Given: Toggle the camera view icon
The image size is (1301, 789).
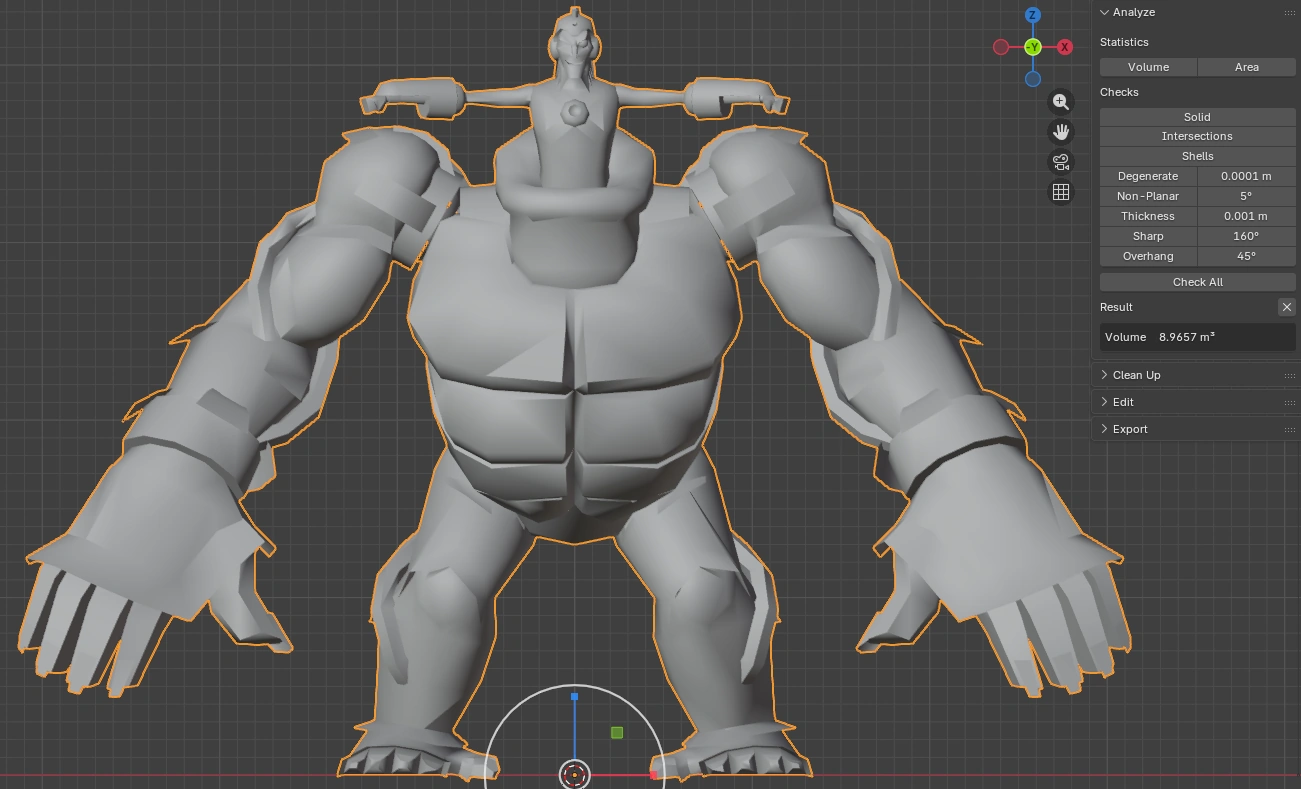Looking at the screenshot, I should tap(1061, 162).
